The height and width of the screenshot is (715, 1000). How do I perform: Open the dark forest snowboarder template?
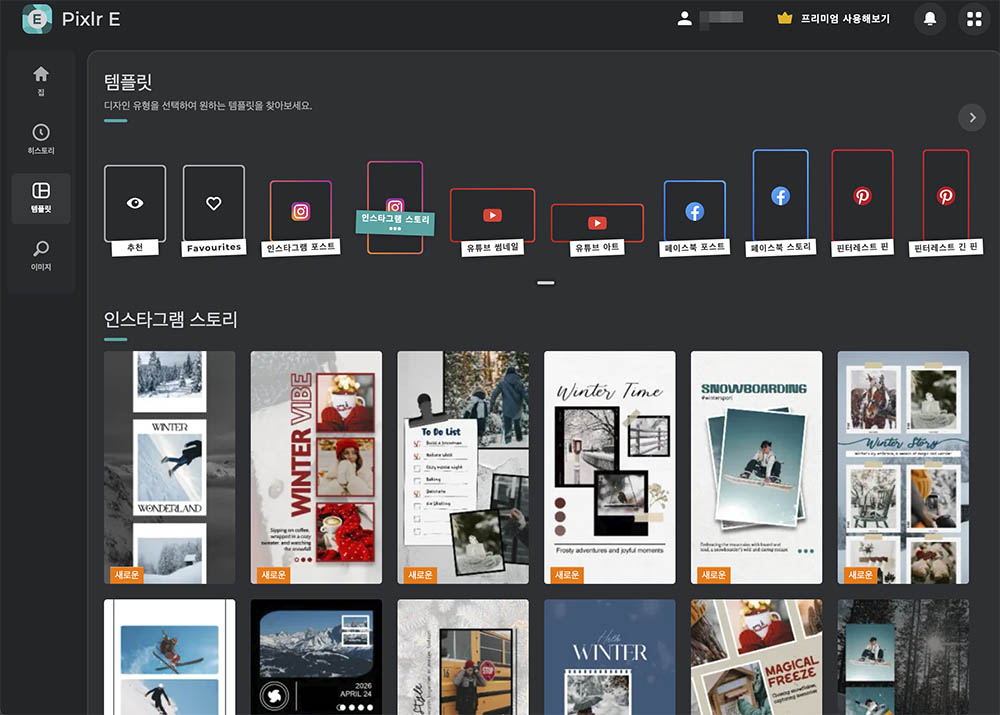[x=903, y=657]
